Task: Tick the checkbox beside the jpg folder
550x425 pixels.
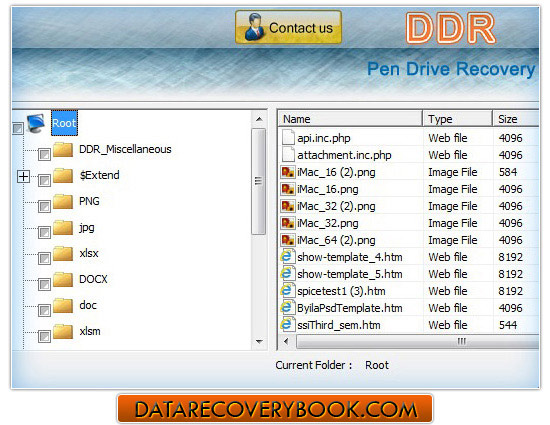Action: pos(44,232)
